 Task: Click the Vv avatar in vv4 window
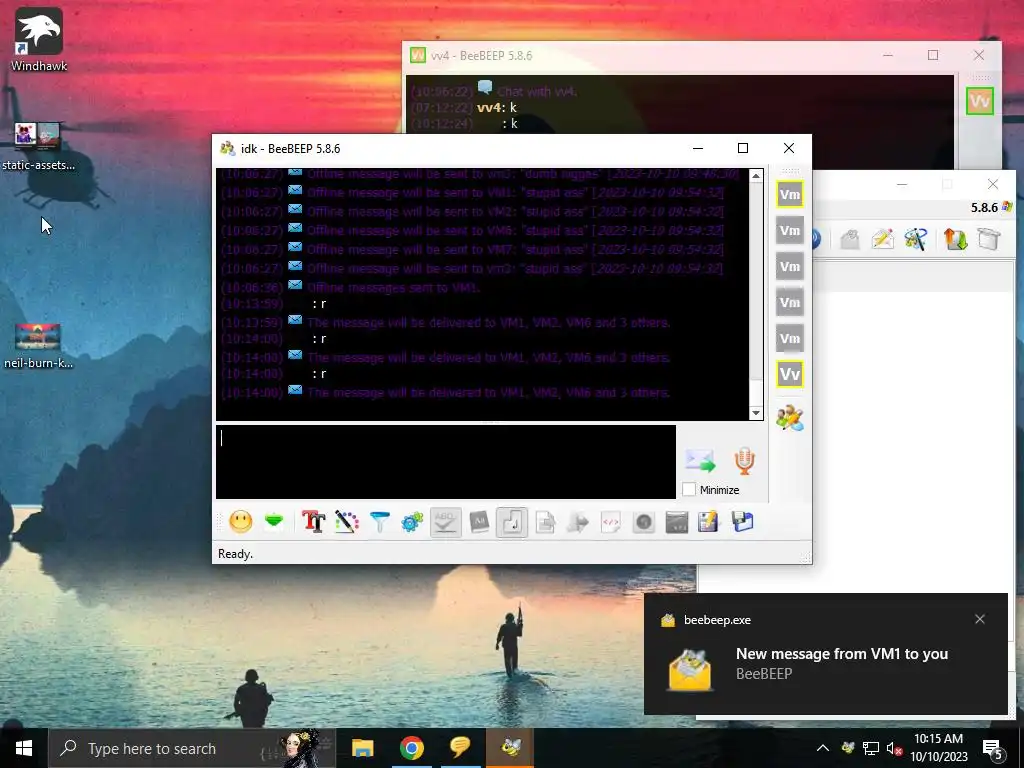click(980, 101)
